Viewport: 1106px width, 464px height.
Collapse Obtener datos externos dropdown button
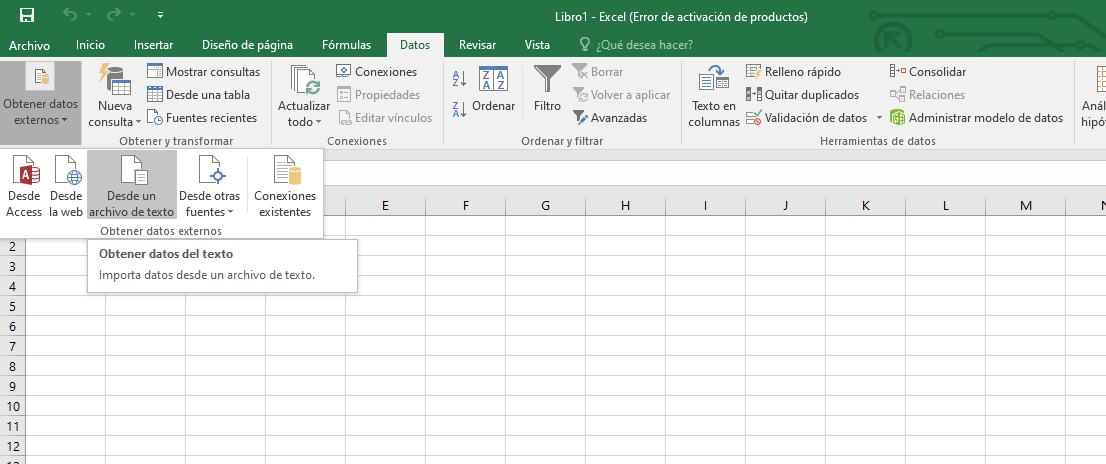tap(41, 103)
